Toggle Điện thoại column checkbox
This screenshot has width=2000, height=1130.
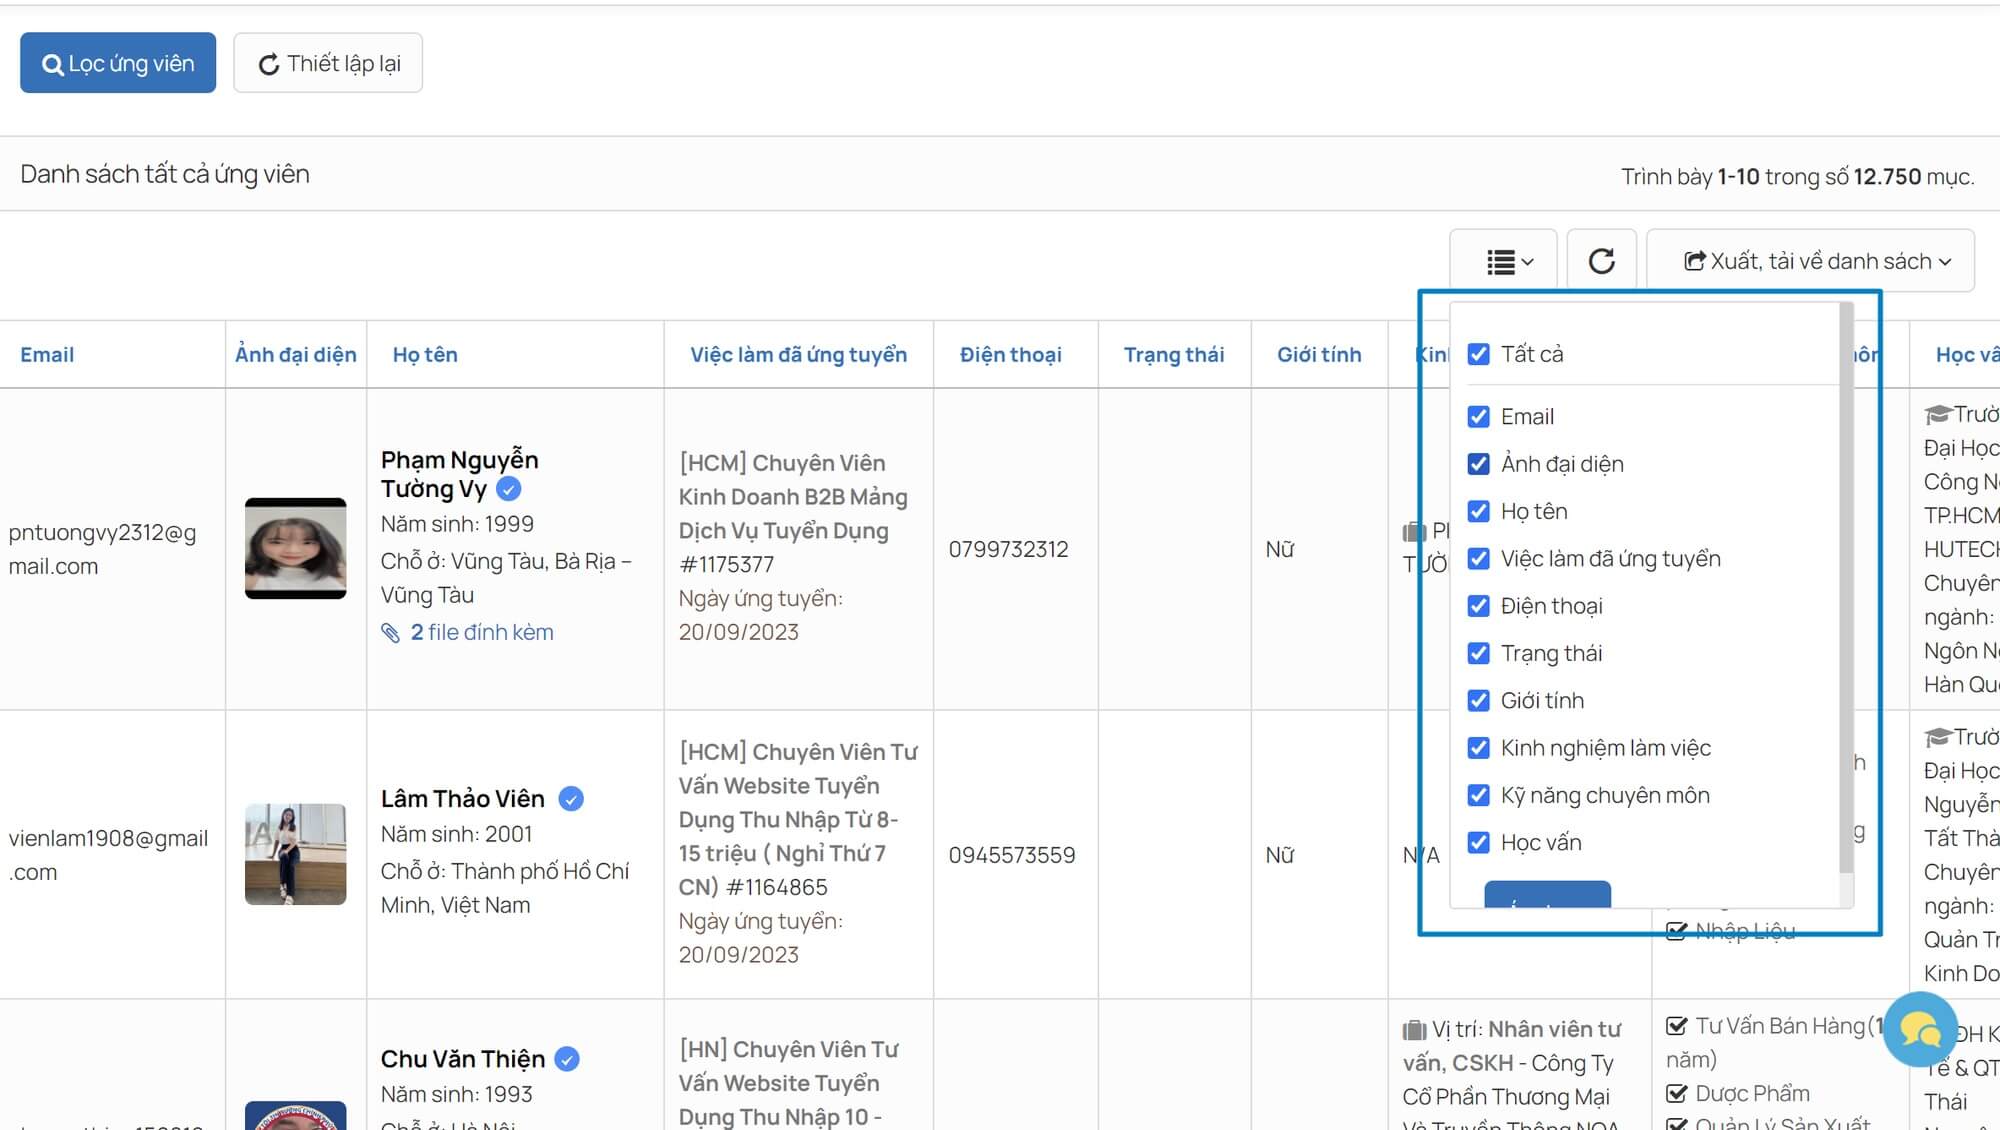point(1478,606)
